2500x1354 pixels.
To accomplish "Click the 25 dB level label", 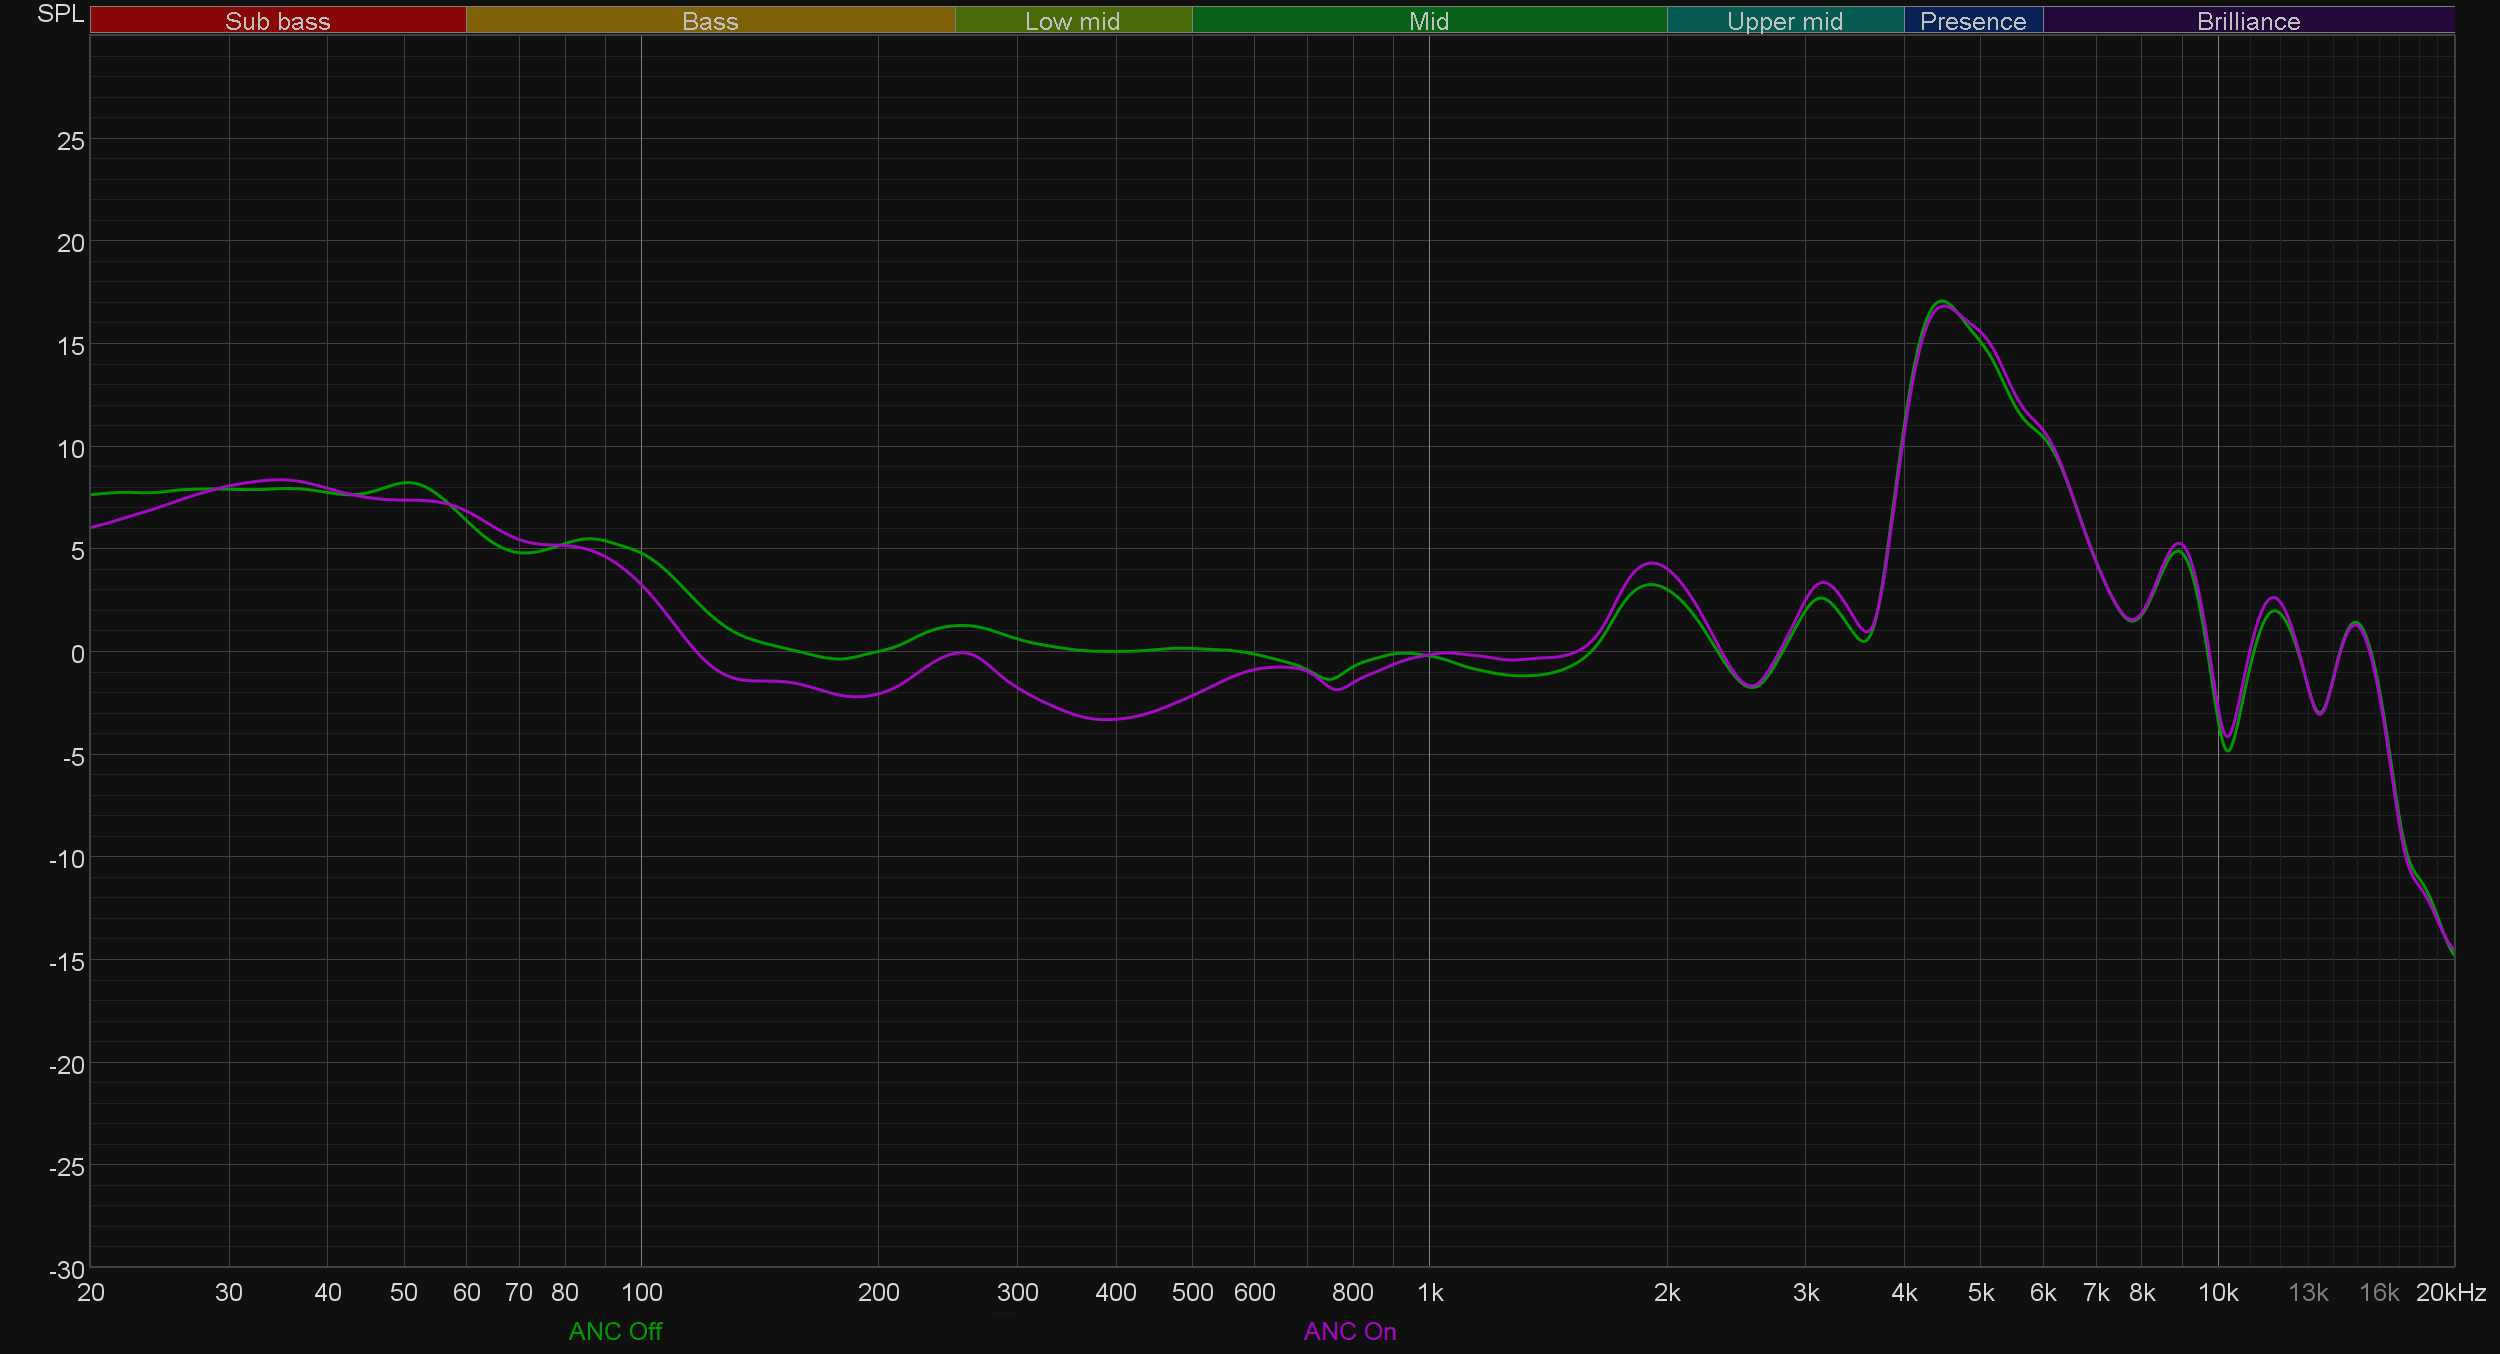I will tap(71, 141).
